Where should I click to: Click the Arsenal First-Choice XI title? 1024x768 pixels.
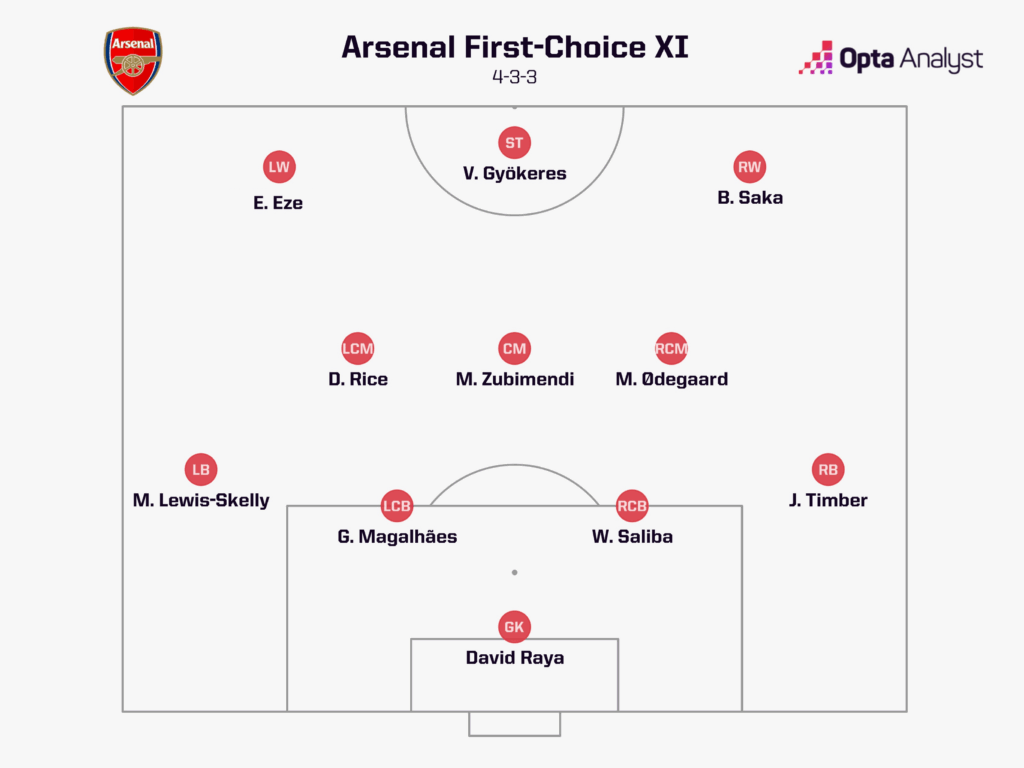(x=512, y=47)
